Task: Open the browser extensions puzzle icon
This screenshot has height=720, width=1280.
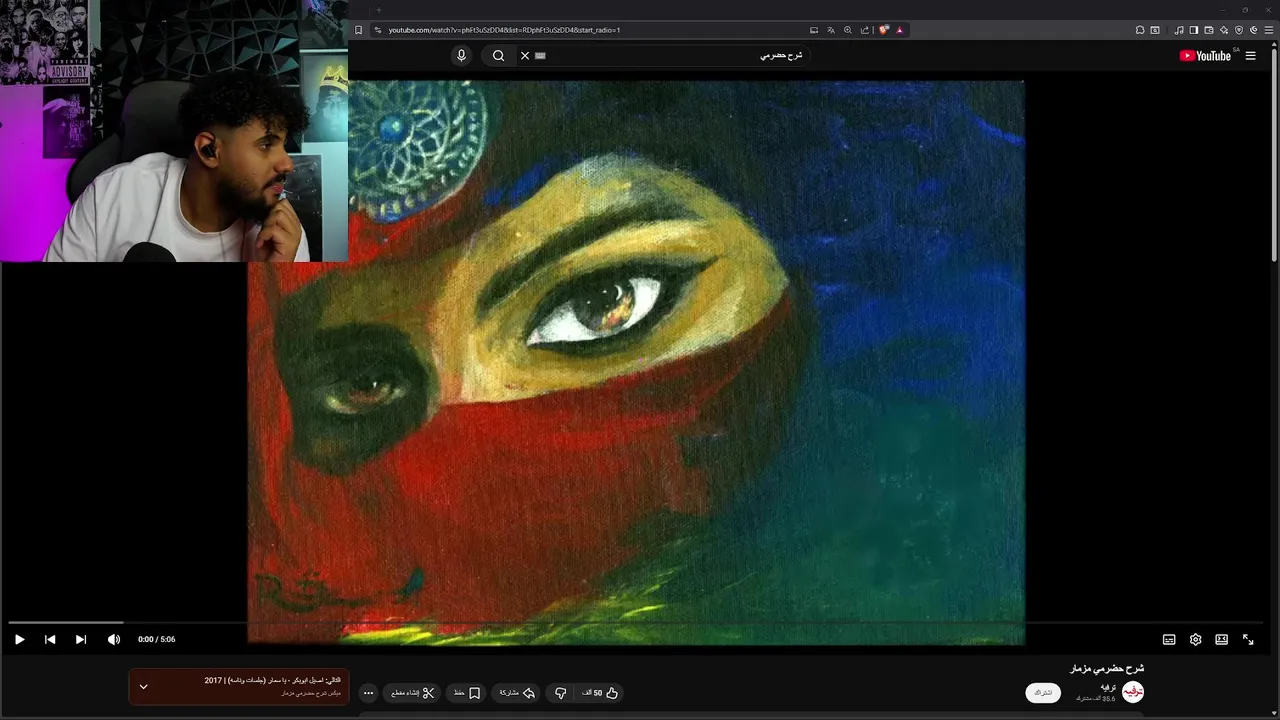Action: click(x=1140, y=30)
